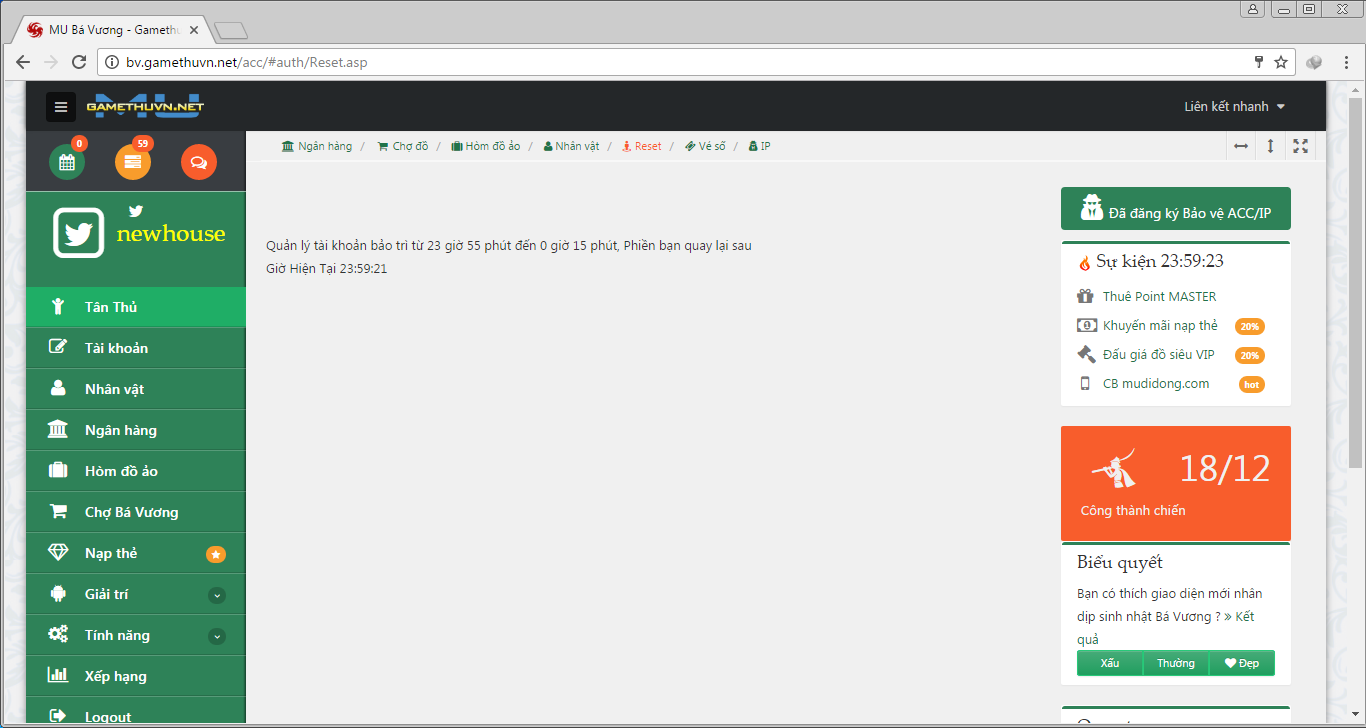Click the Twitter bird avatar box
Screen dimensions: 1366x728
point(78,233)
